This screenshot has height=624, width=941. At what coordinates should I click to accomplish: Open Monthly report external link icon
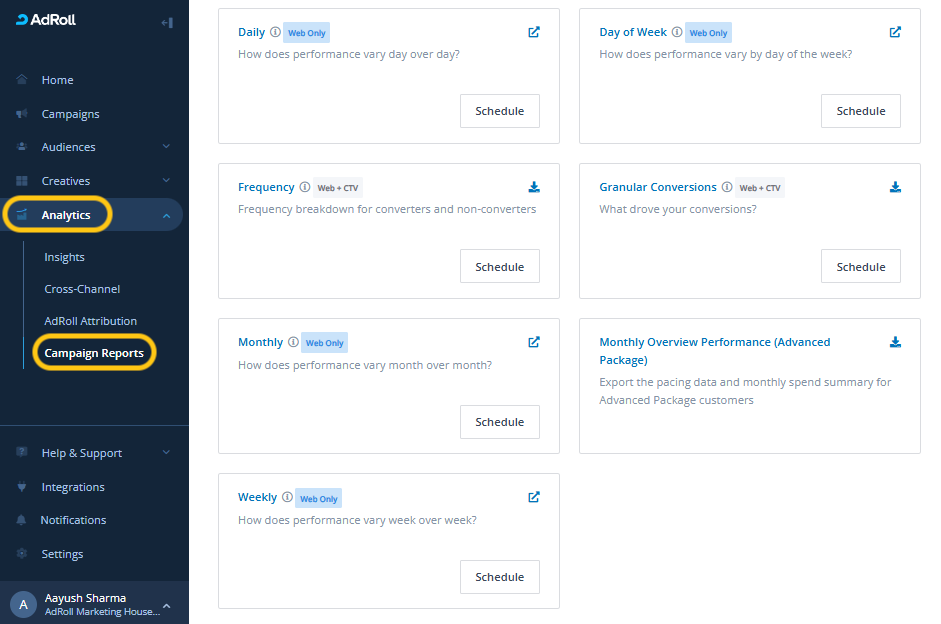pyautogui.click(x=534, y=342)
